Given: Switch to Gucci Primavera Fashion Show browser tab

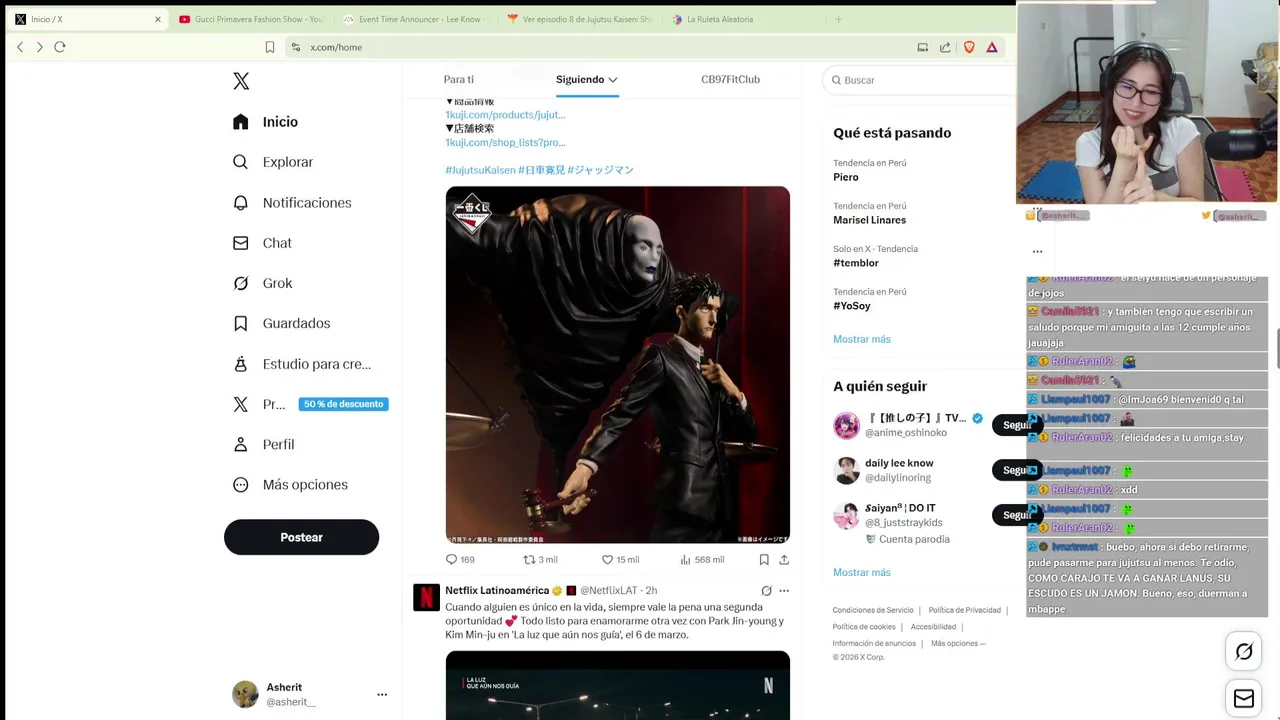Looking at the screenshot, I should [252, 19].
